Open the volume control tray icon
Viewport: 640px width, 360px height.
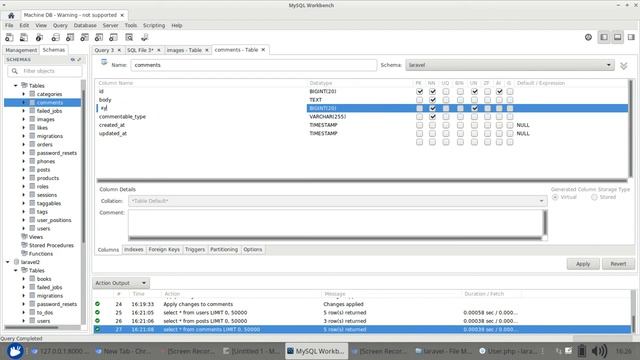pyautogui.click(x=599, y=351)
